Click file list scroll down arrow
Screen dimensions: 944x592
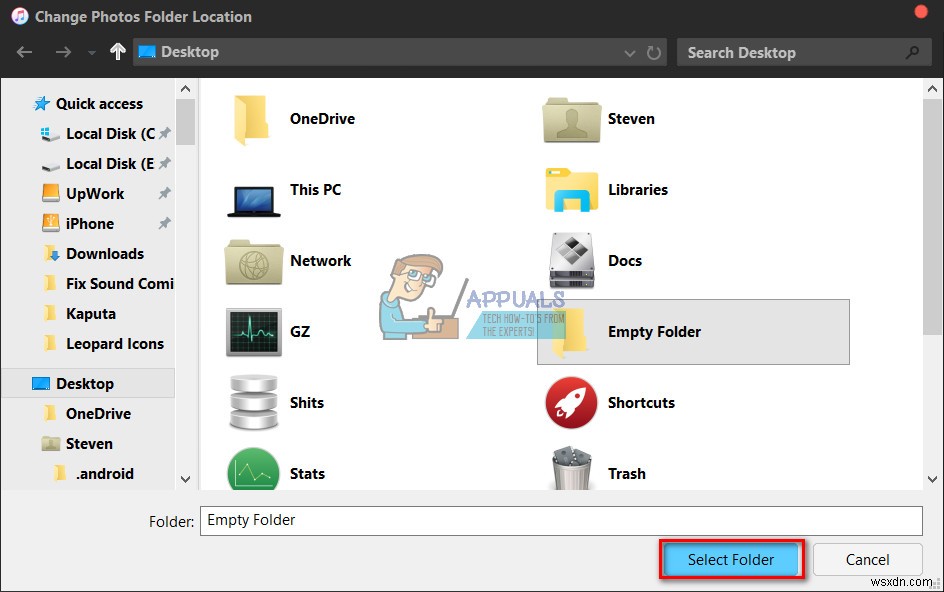(933, 479)
